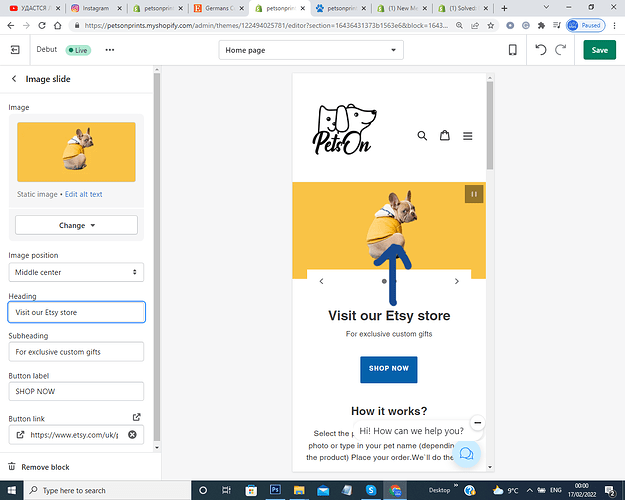
Task: Clear the Button link URL
Action: 132,435
